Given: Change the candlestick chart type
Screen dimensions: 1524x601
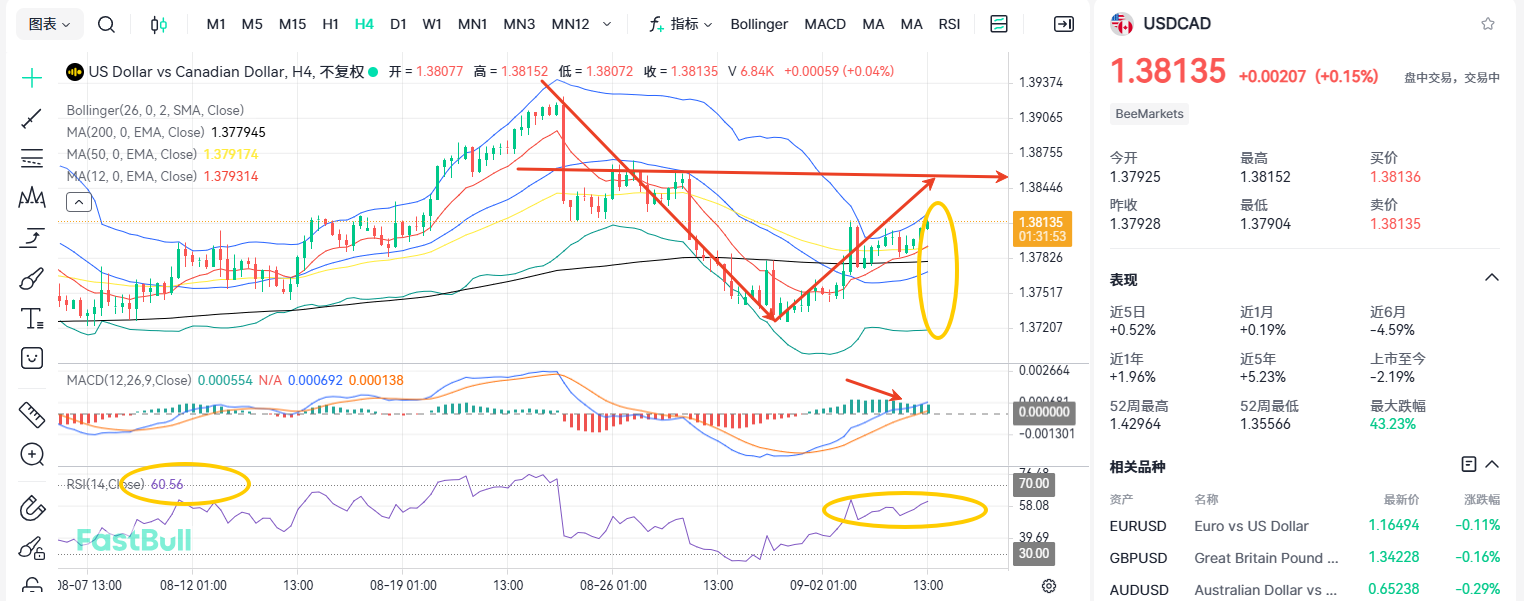Looking at the screenshot, I should [159, 24].
